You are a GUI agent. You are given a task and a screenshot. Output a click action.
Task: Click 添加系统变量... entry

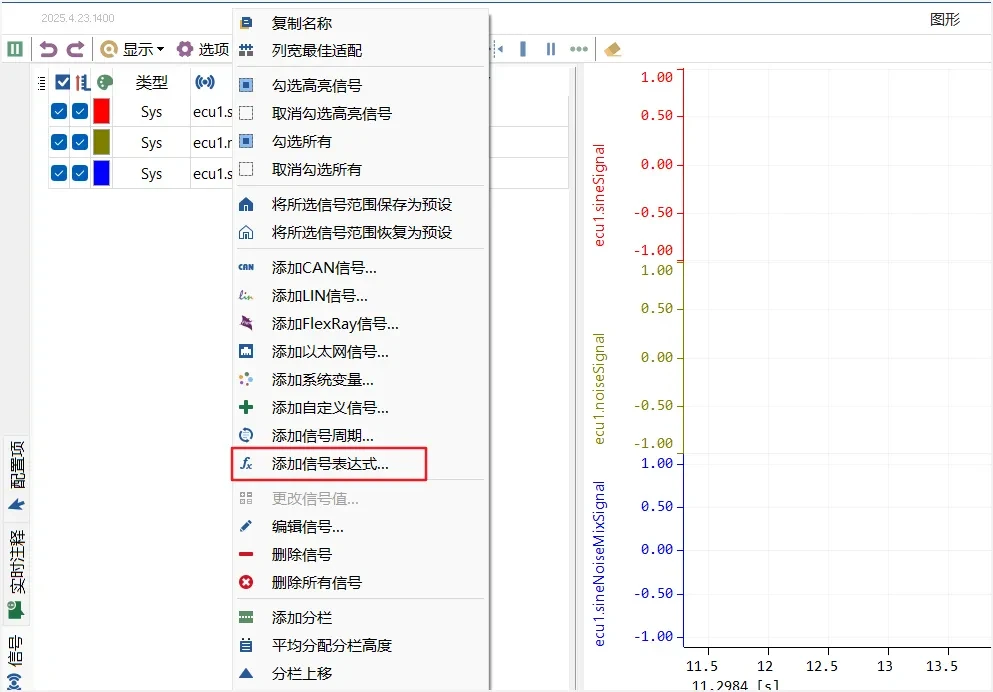[x=322, y=380]
